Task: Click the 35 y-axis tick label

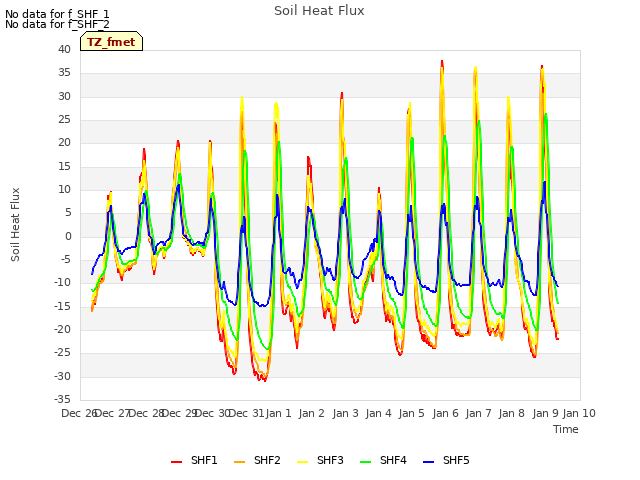Action: click(x=64, y=73)
